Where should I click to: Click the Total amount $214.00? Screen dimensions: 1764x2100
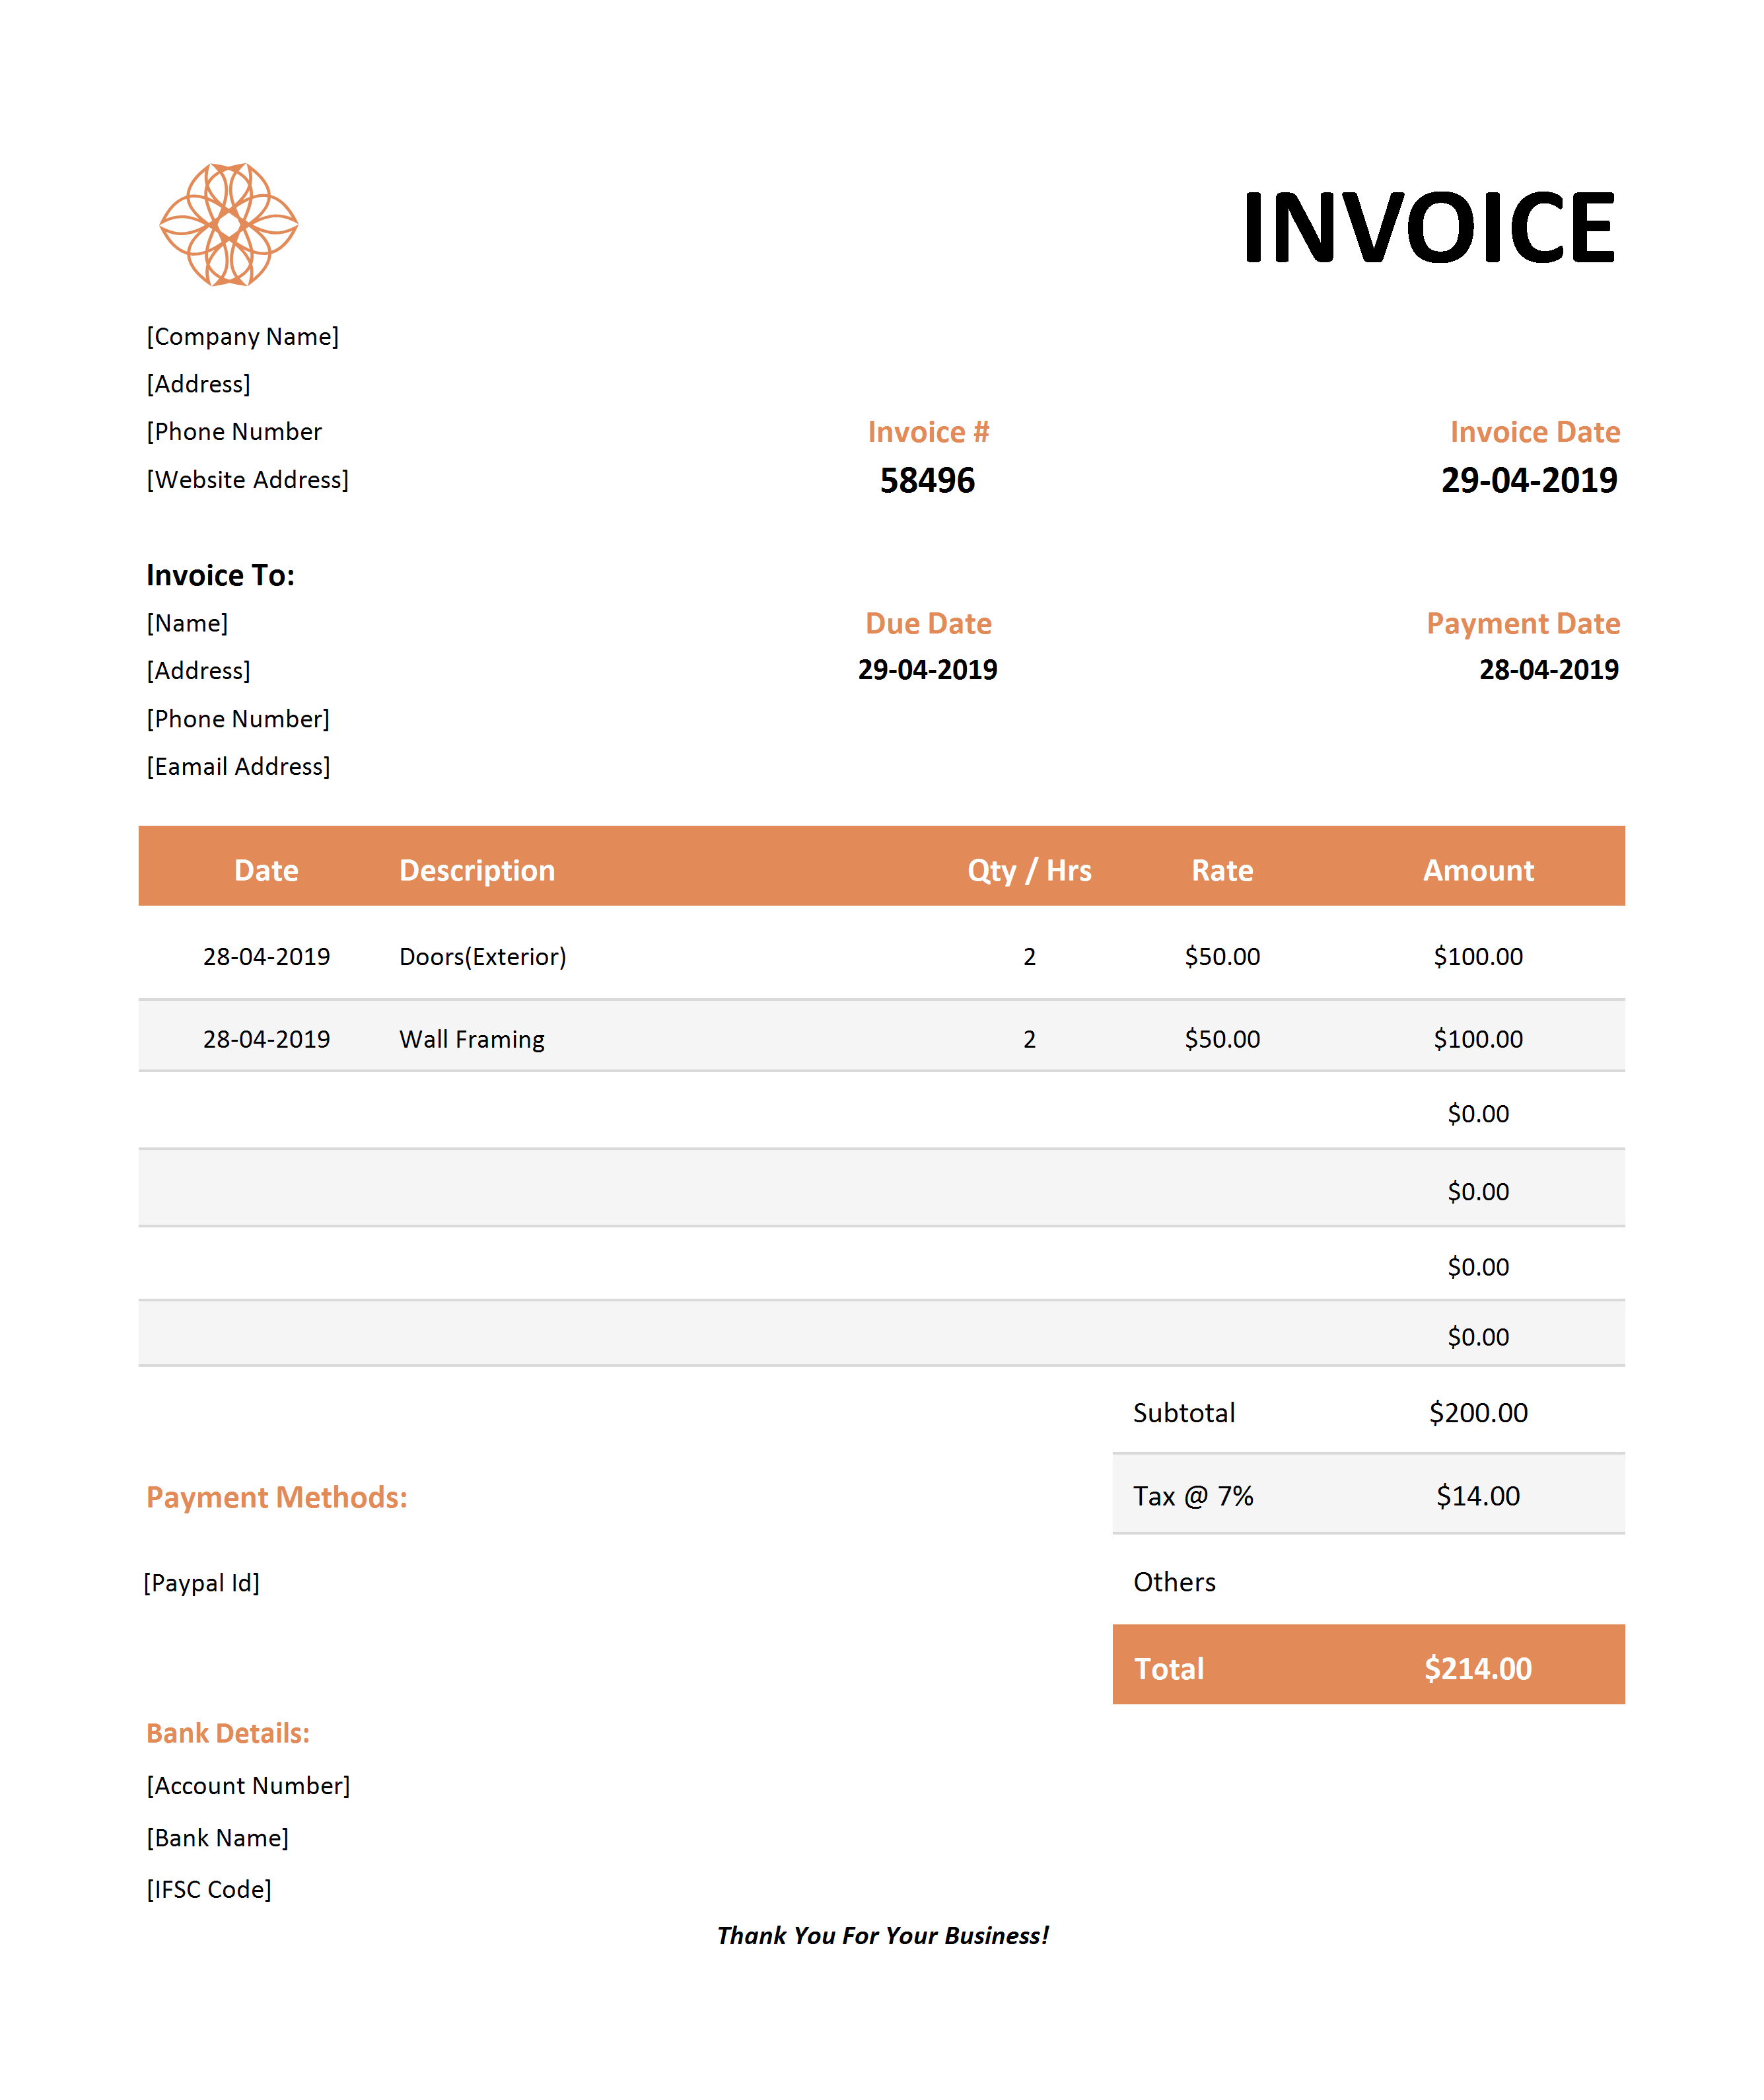point(1478,1669)
